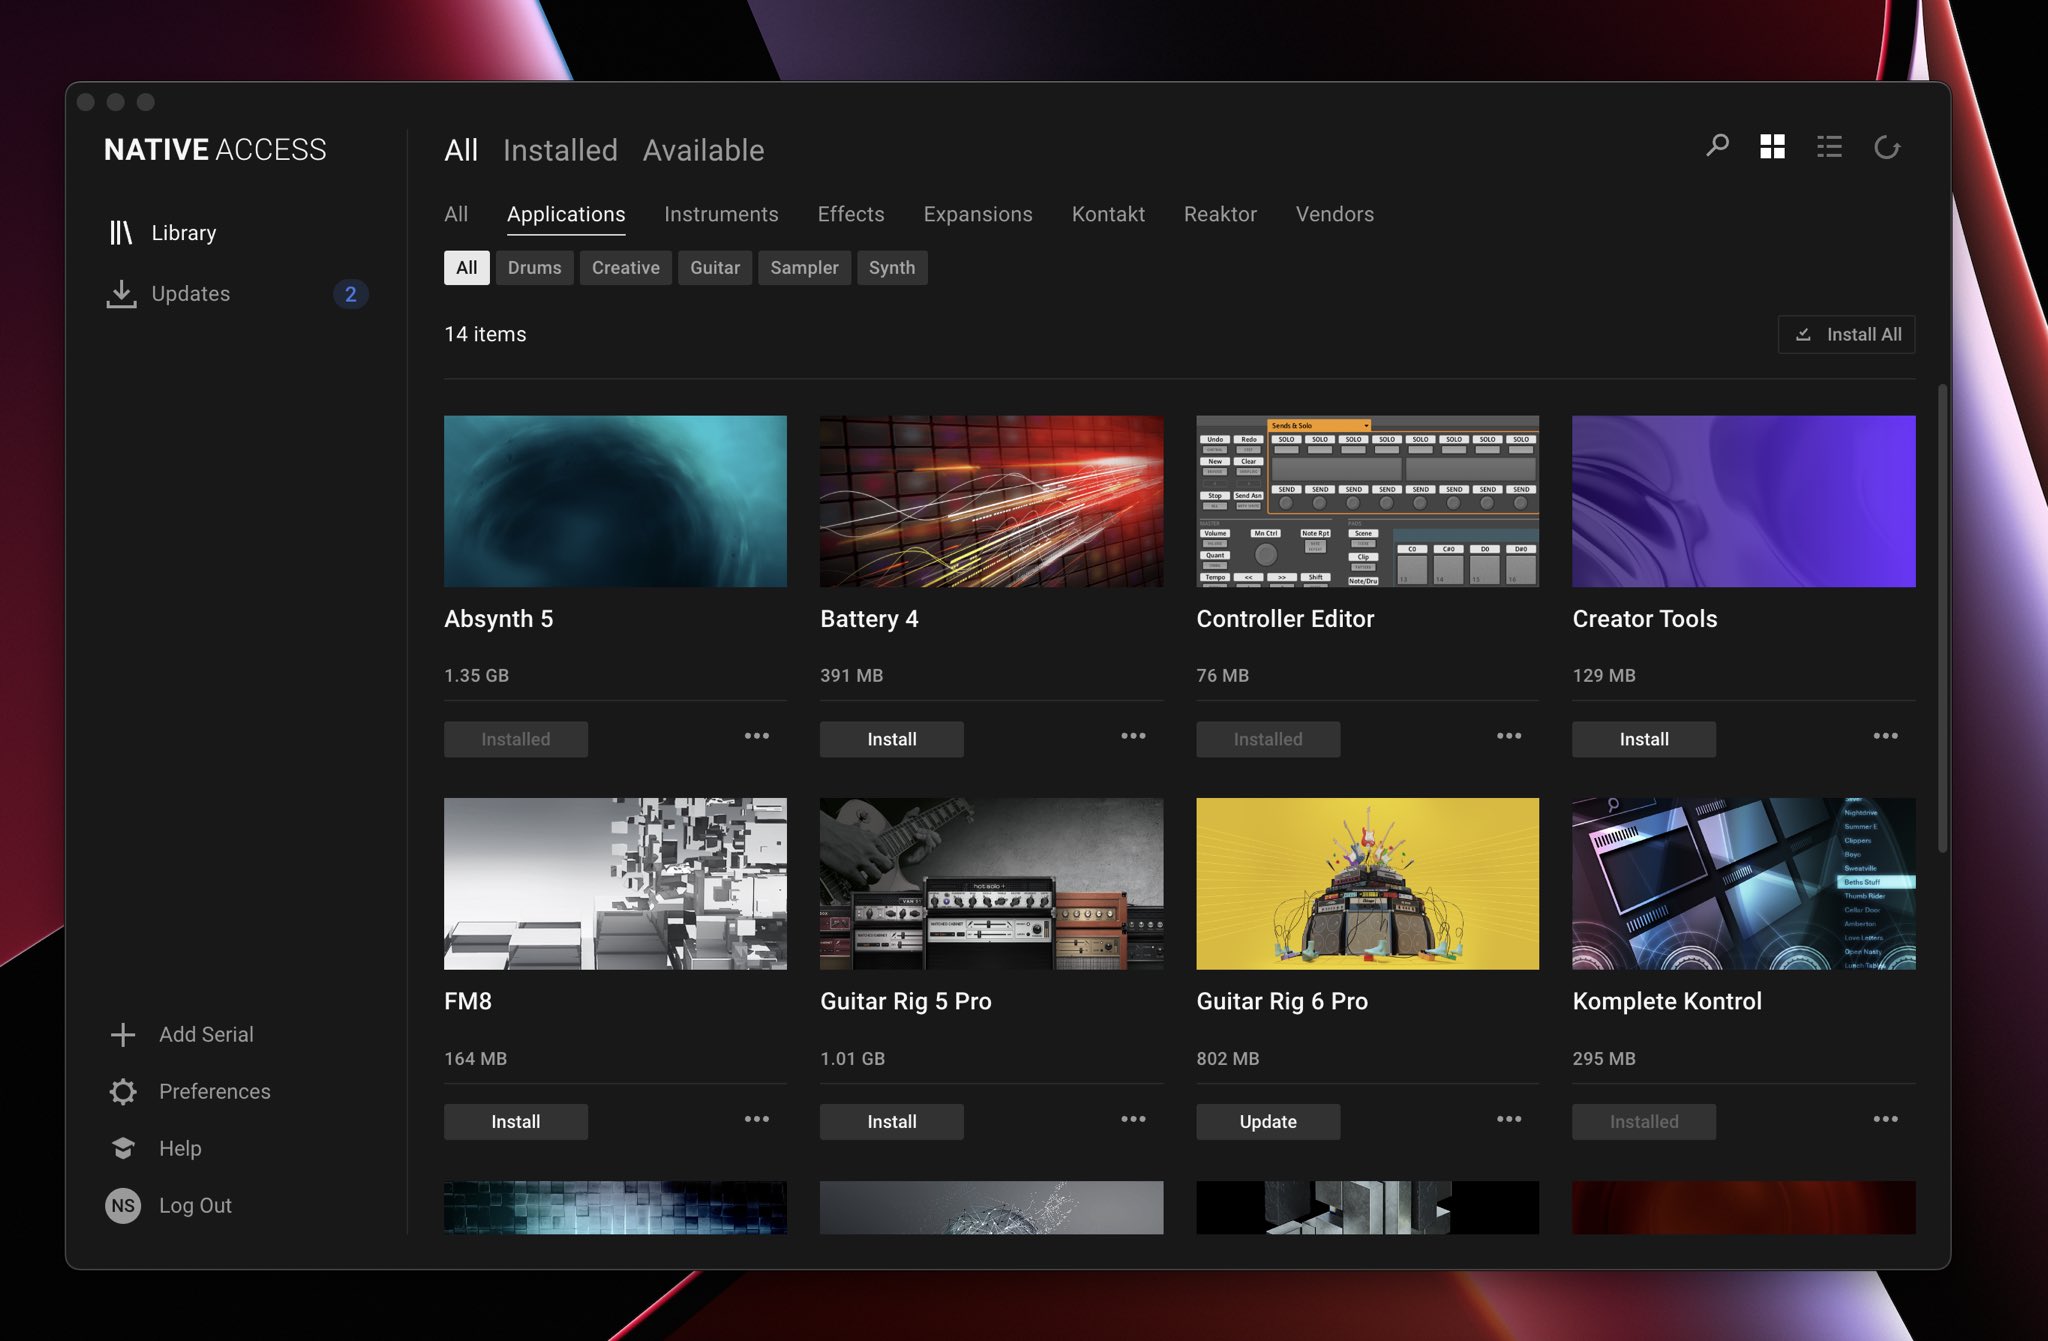The image size is (2048, 1341).
Task: Switch to grid view layout
Action: point(1772,146)
